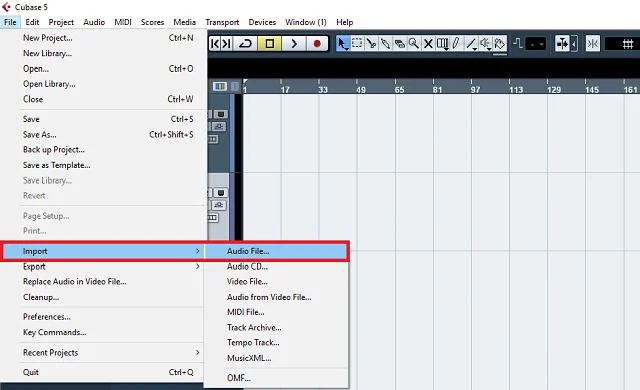The height and width of the screenshot is (390, 640).
Task: Choose Audio CD... in Import submenu
Action: coord(276,267)
